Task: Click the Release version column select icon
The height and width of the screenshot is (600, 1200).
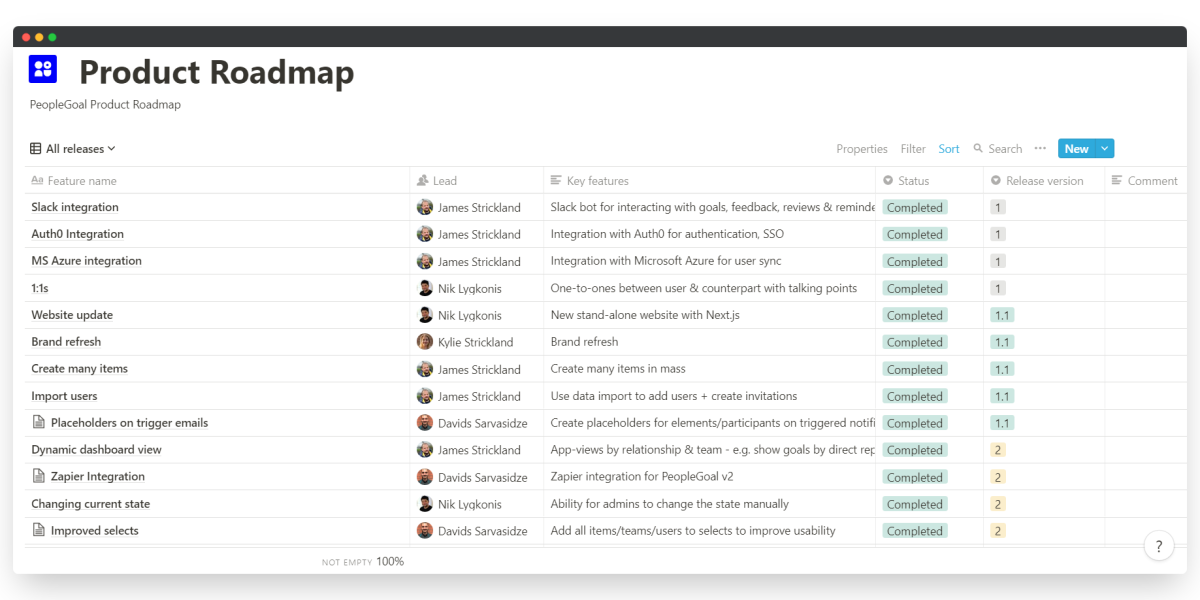Action: point(996,181)
